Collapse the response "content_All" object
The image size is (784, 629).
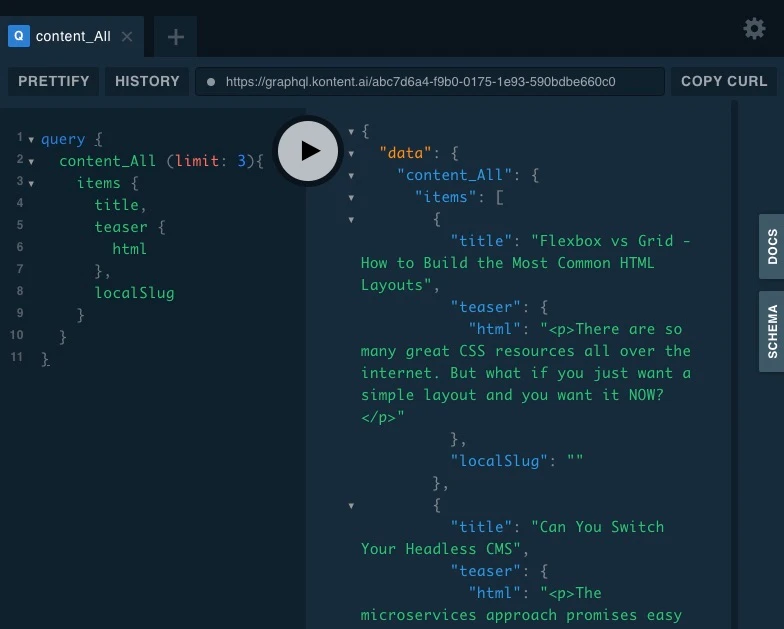[x=351, y=176]
